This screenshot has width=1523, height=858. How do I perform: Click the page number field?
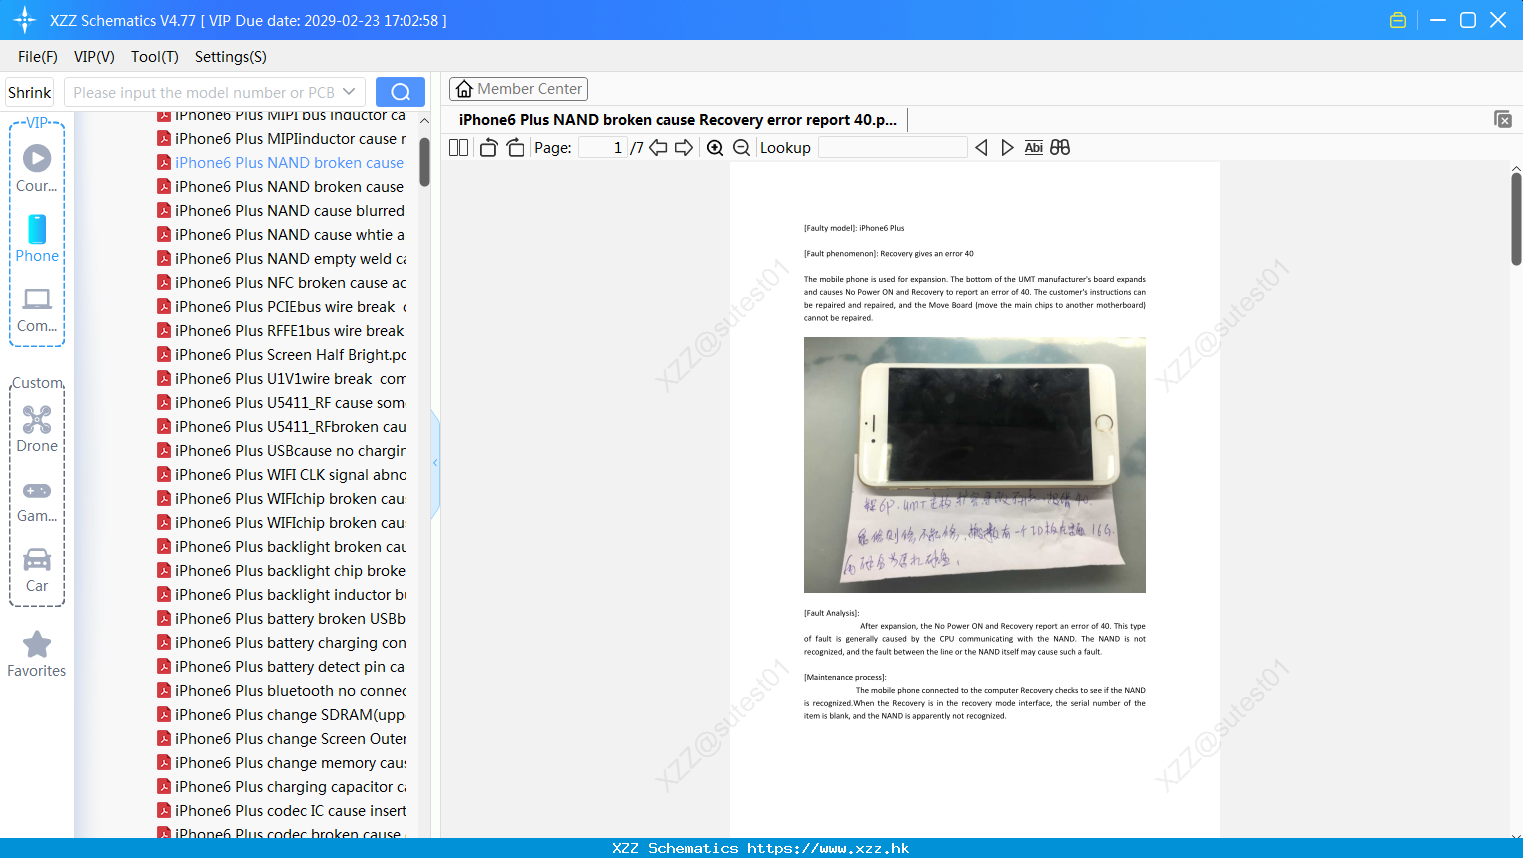click(x=603, y=148)
